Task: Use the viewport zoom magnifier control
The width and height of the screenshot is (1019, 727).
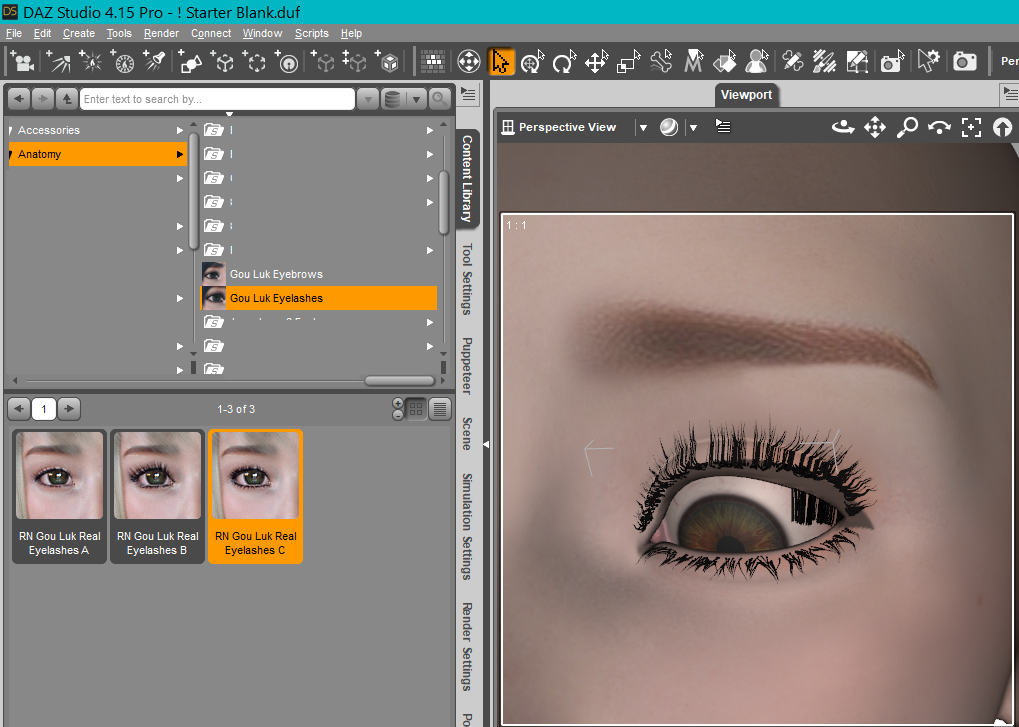Action: pos(907,127)
